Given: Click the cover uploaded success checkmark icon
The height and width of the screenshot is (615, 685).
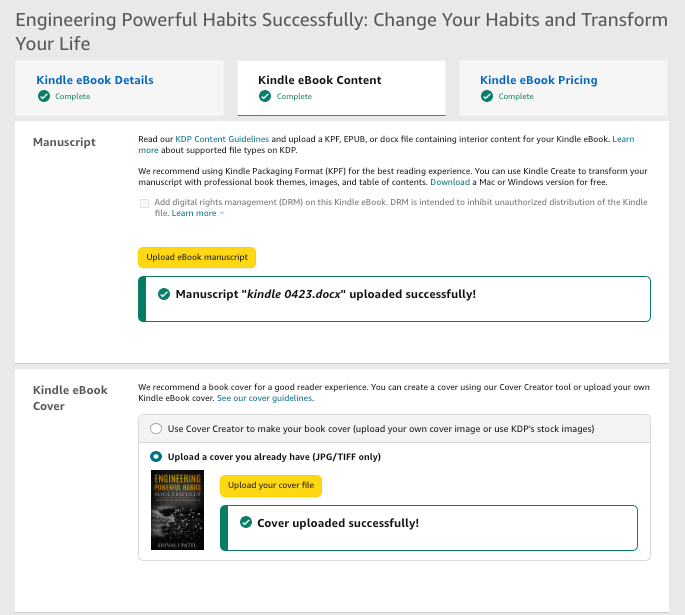Looking at the screenshot, I should pos(246,522).
